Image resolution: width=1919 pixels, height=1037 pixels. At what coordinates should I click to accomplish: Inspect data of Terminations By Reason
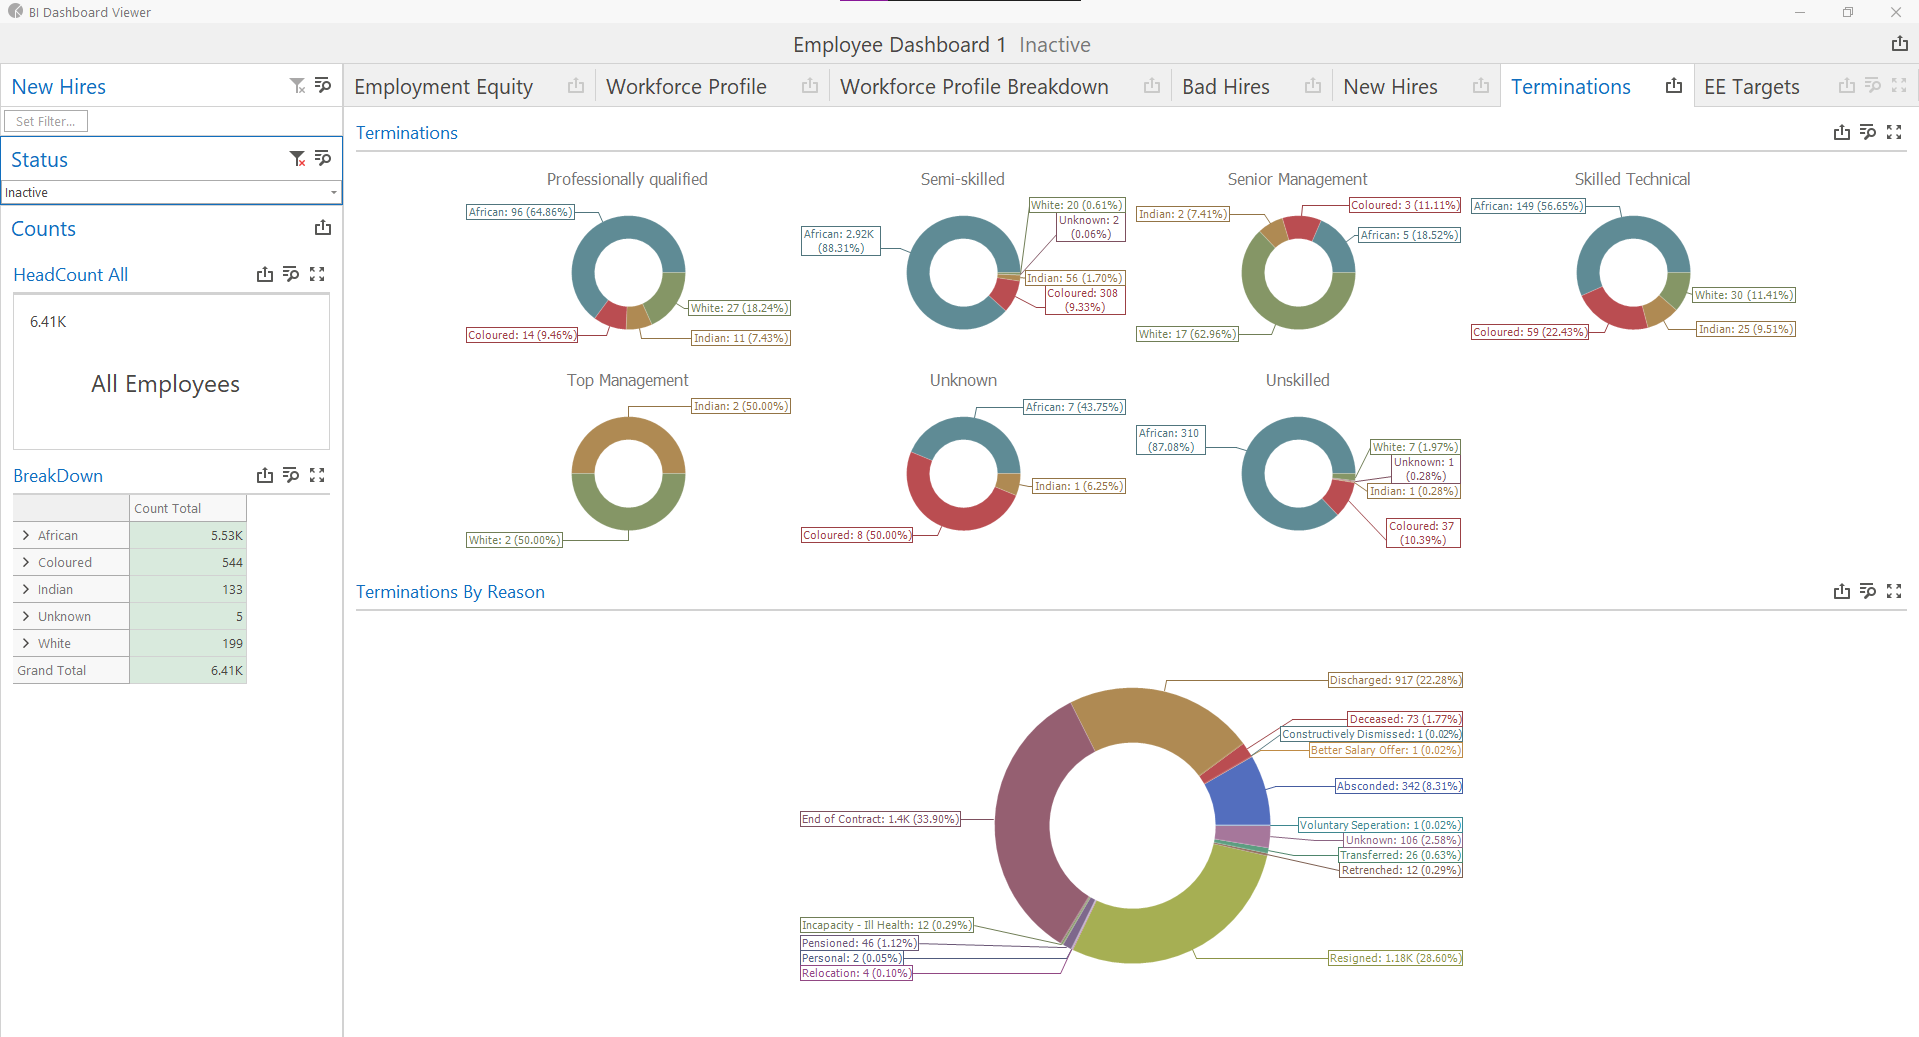(1868, 591)
